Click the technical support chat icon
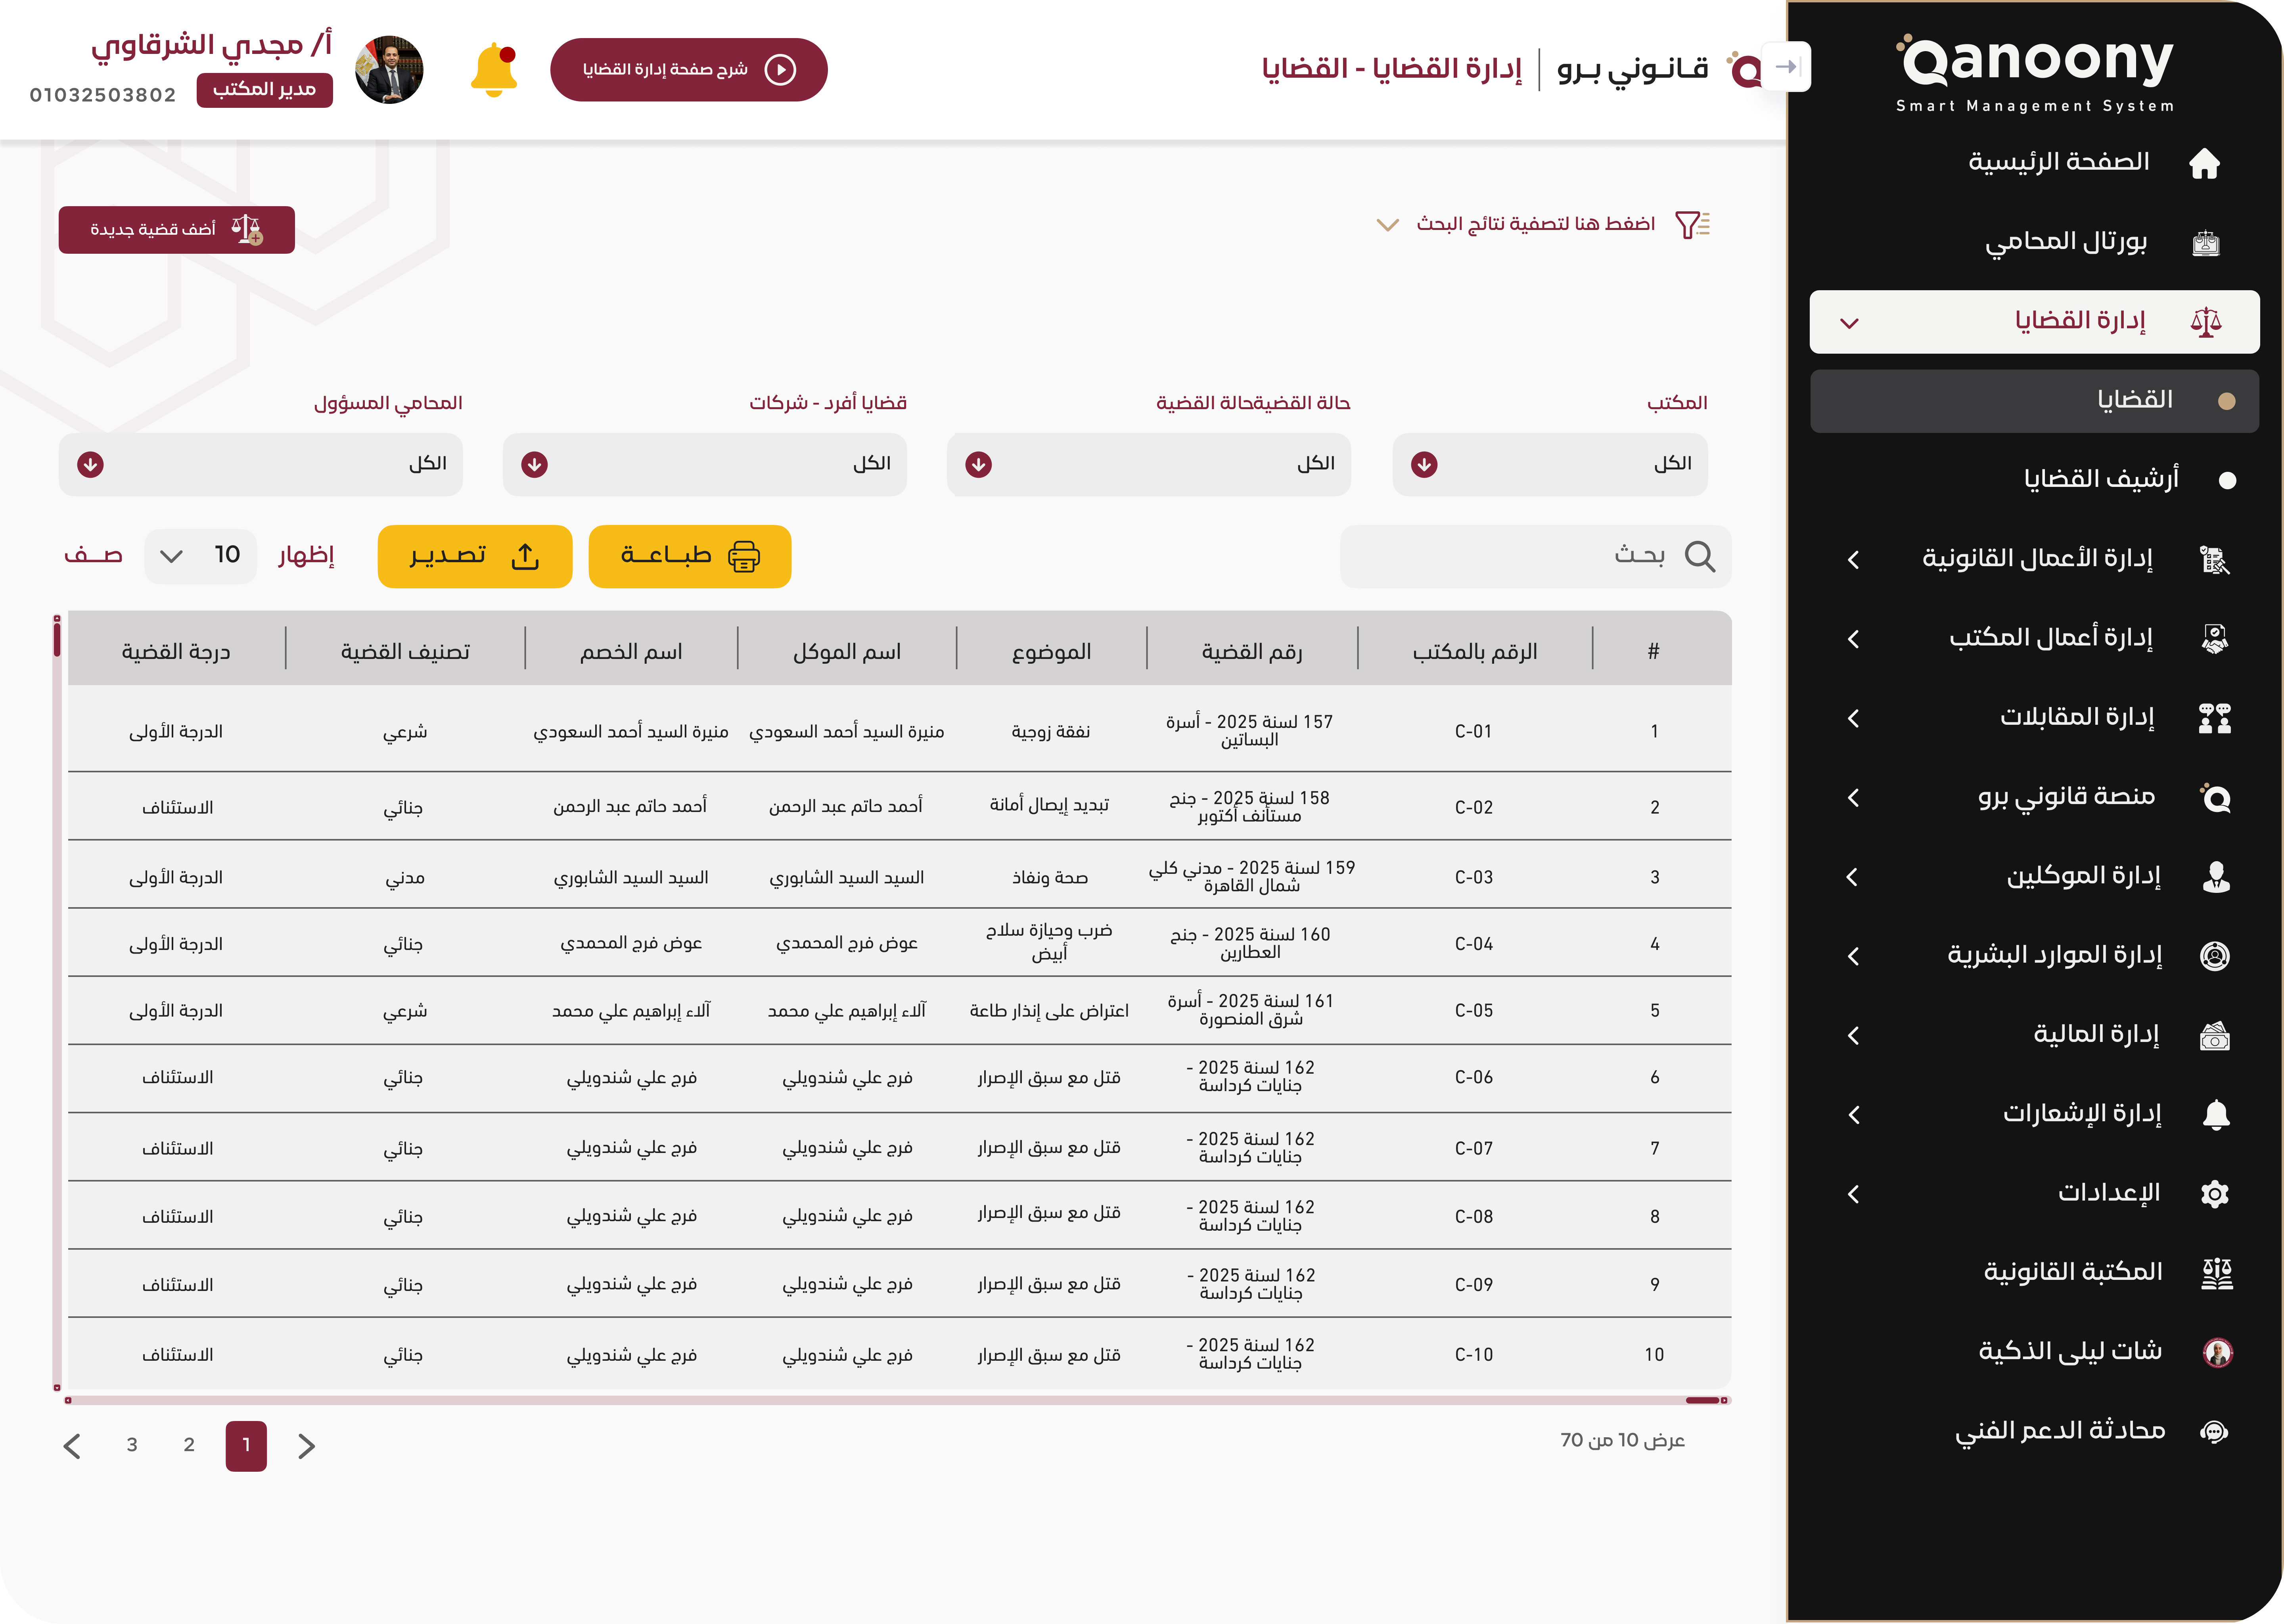 point(2214,1432)
